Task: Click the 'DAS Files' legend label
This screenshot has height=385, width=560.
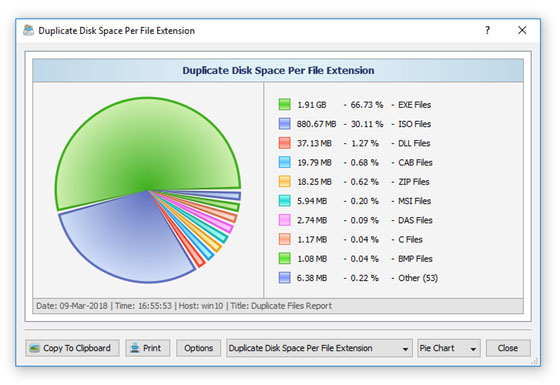Action: point(415,220)
